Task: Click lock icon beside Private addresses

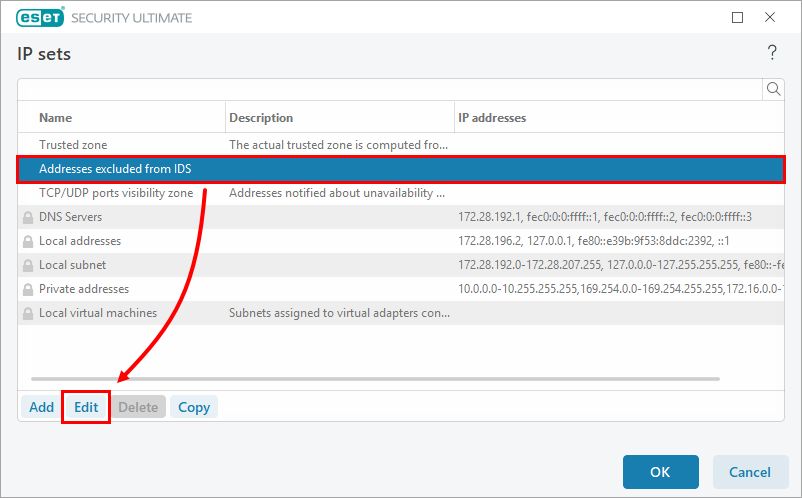Action: [27, 289]
